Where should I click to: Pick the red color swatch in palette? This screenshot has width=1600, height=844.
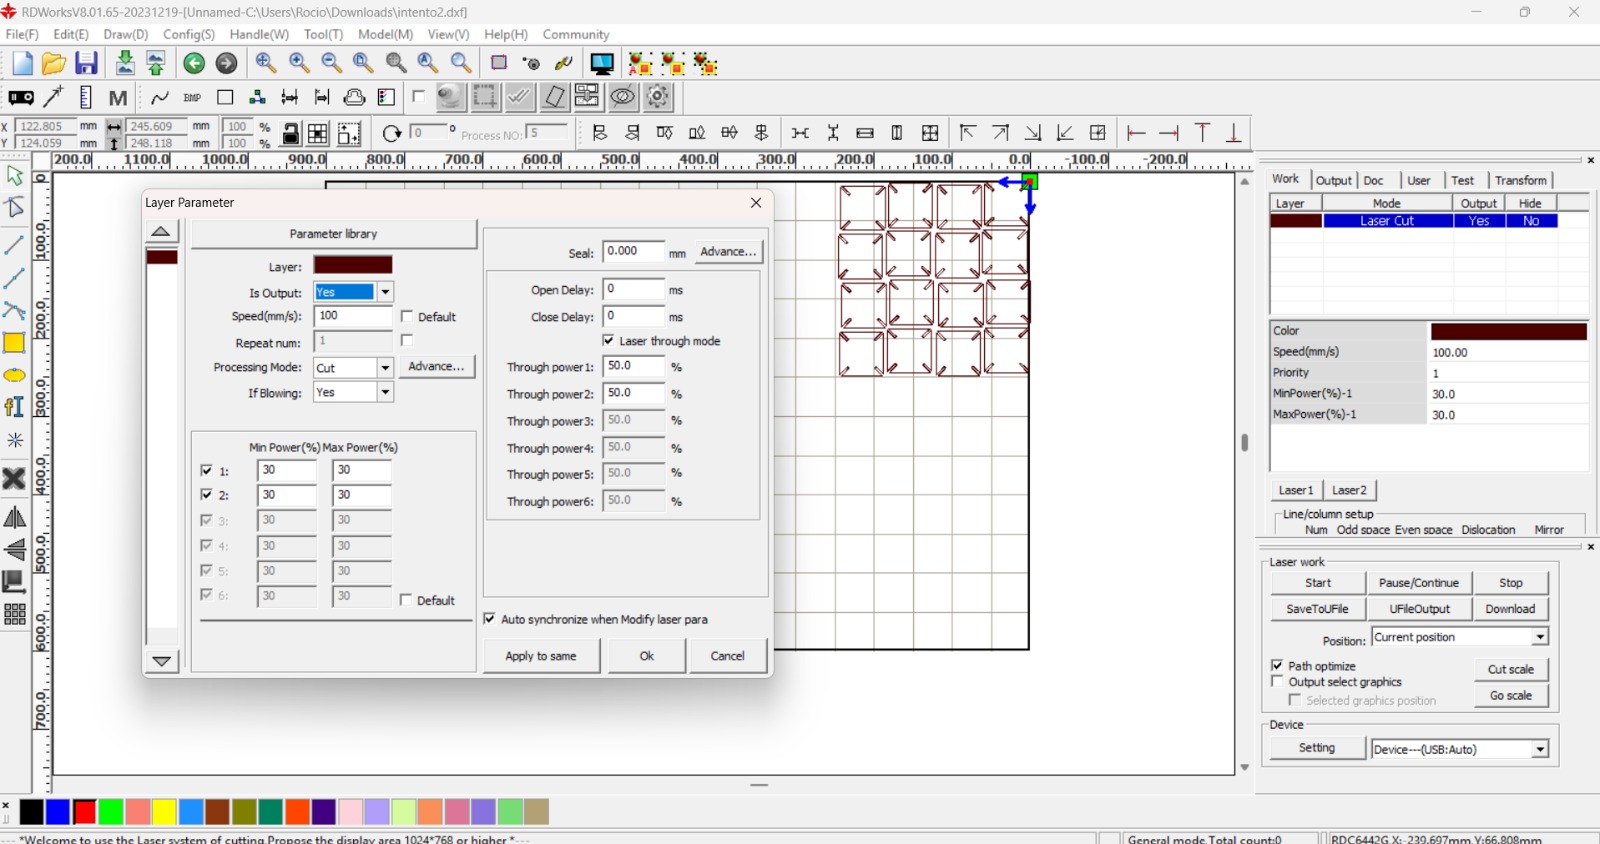(x=85, y=812)
